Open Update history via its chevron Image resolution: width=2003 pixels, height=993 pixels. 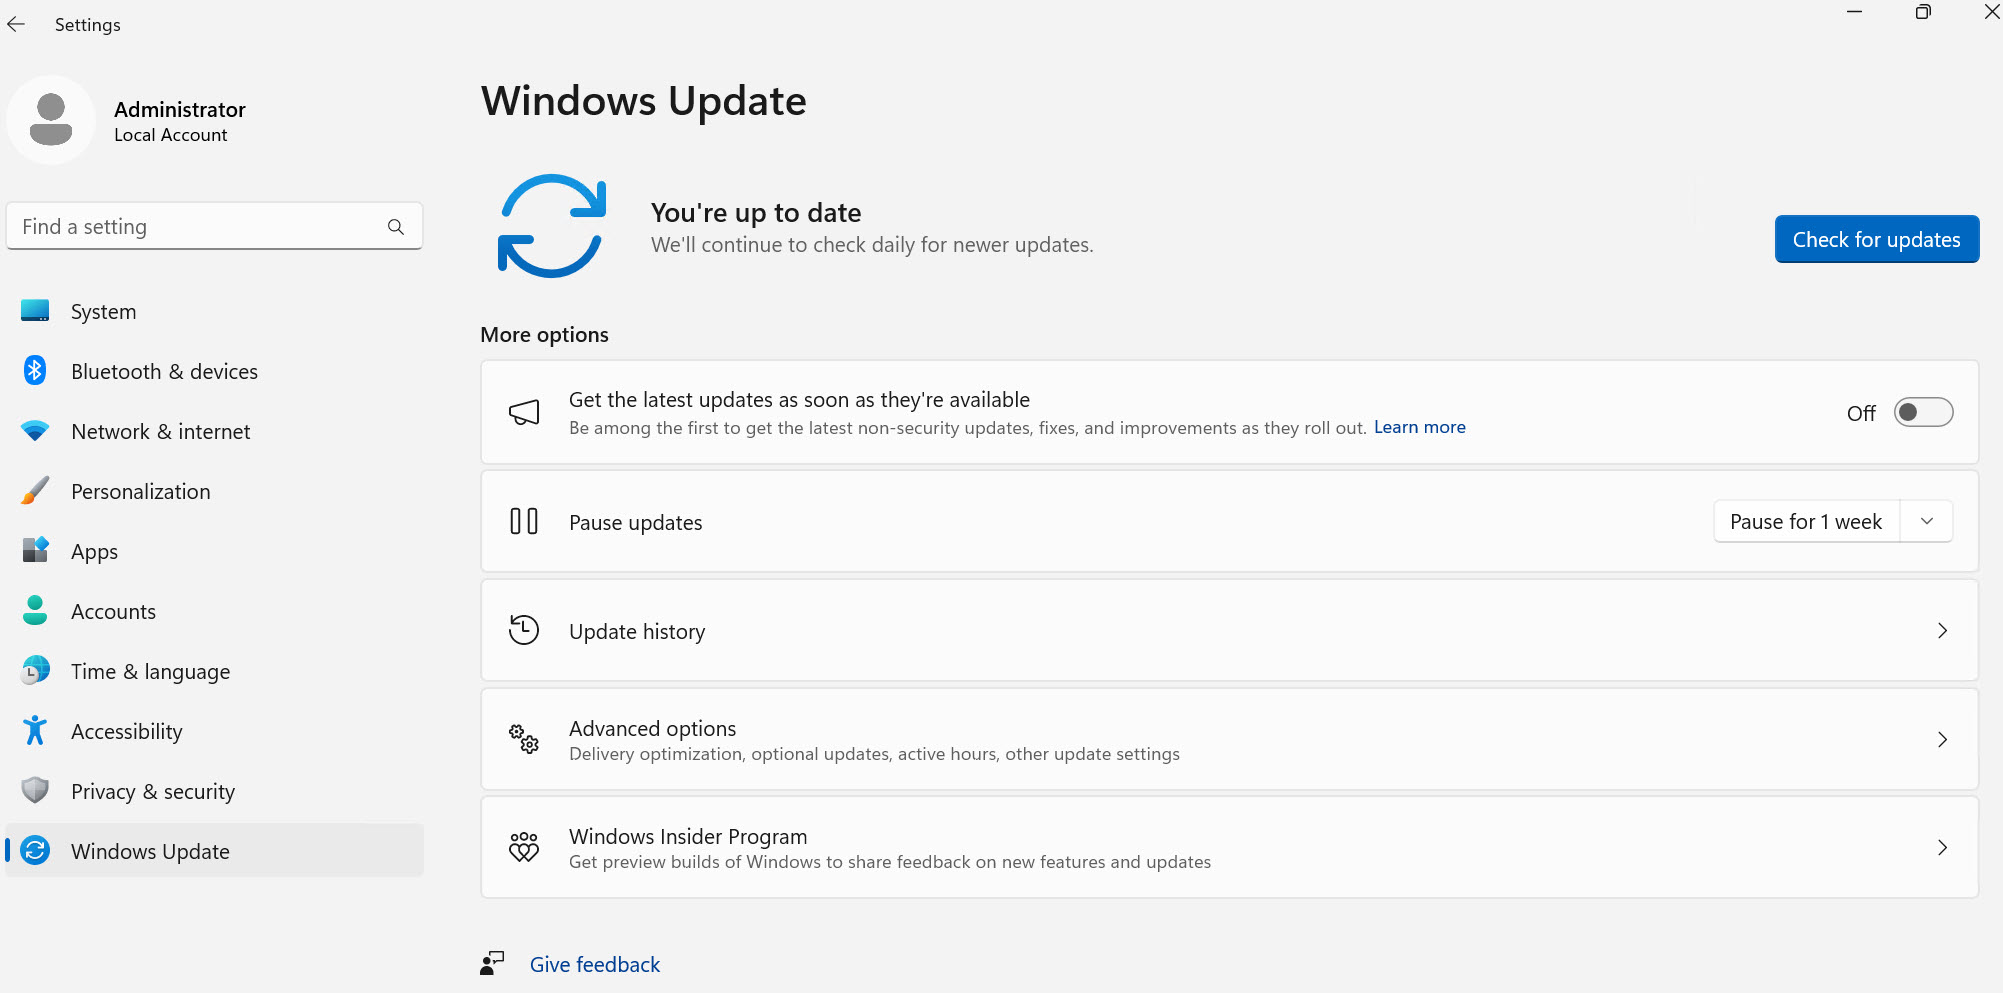pyautogui.click(x=1942, y=631)
